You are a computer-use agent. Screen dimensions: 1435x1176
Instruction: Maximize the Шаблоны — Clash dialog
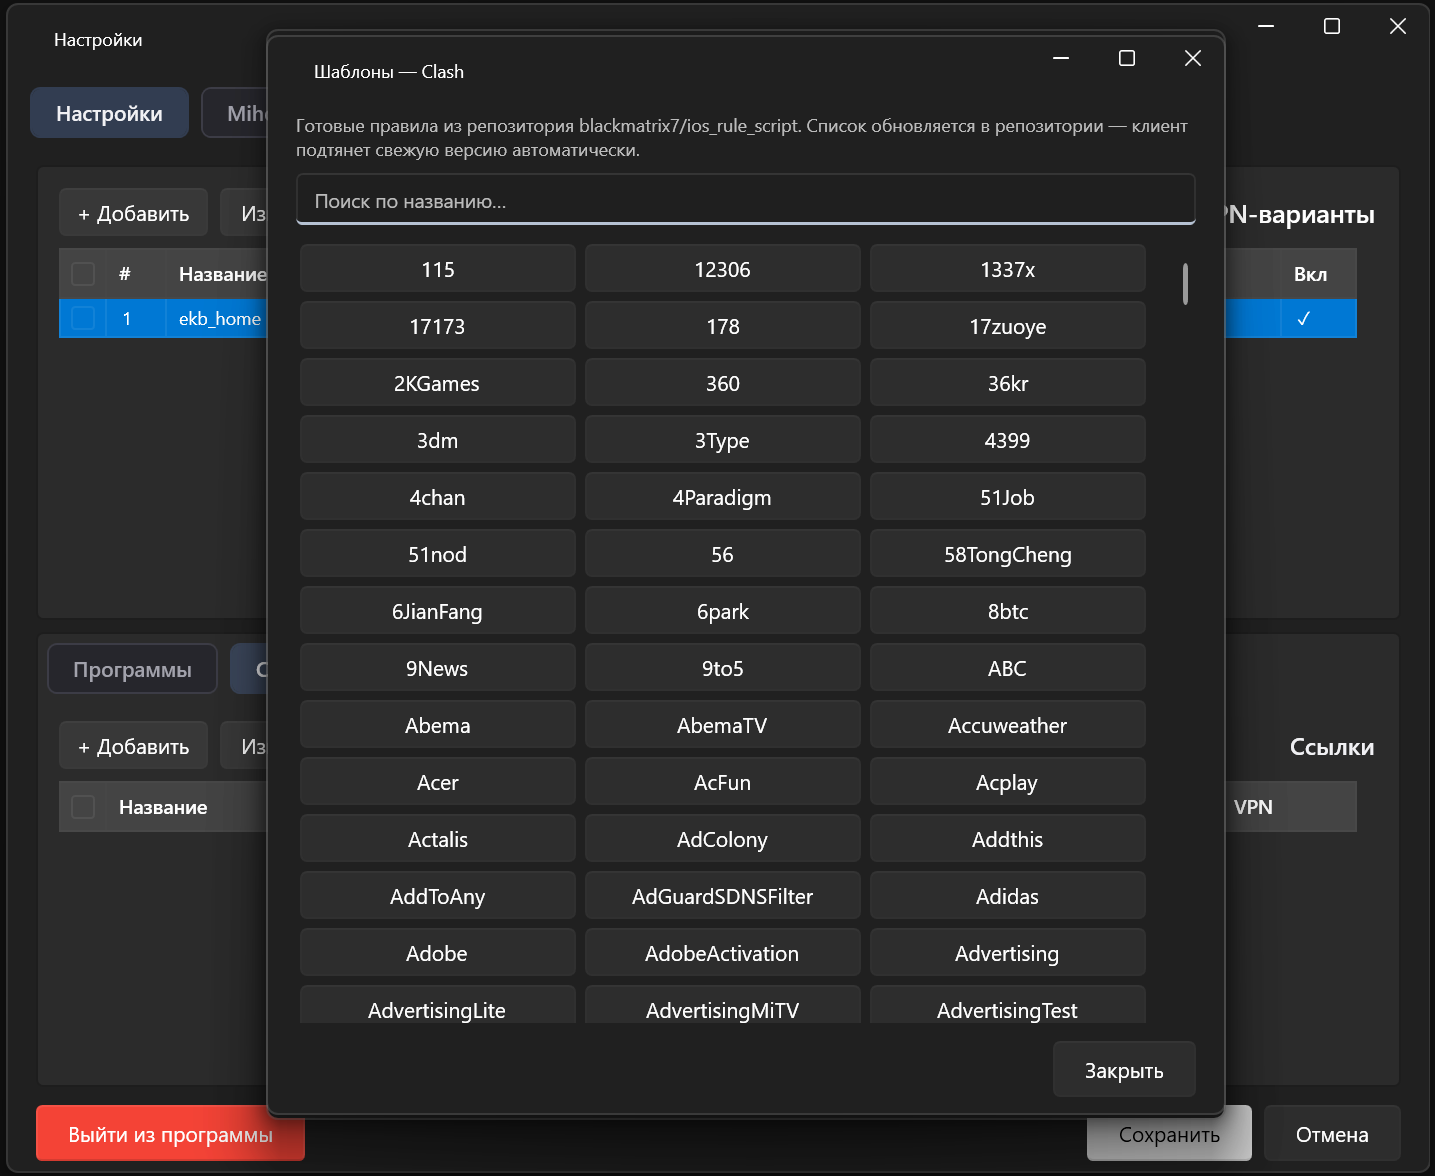click(x=1127, y=58)
